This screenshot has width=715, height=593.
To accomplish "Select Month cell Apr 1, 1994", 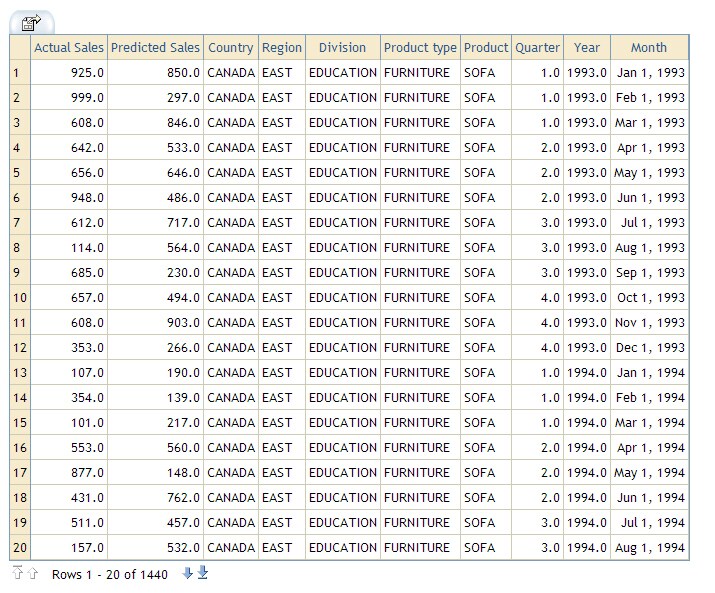I will coord(649,447).
